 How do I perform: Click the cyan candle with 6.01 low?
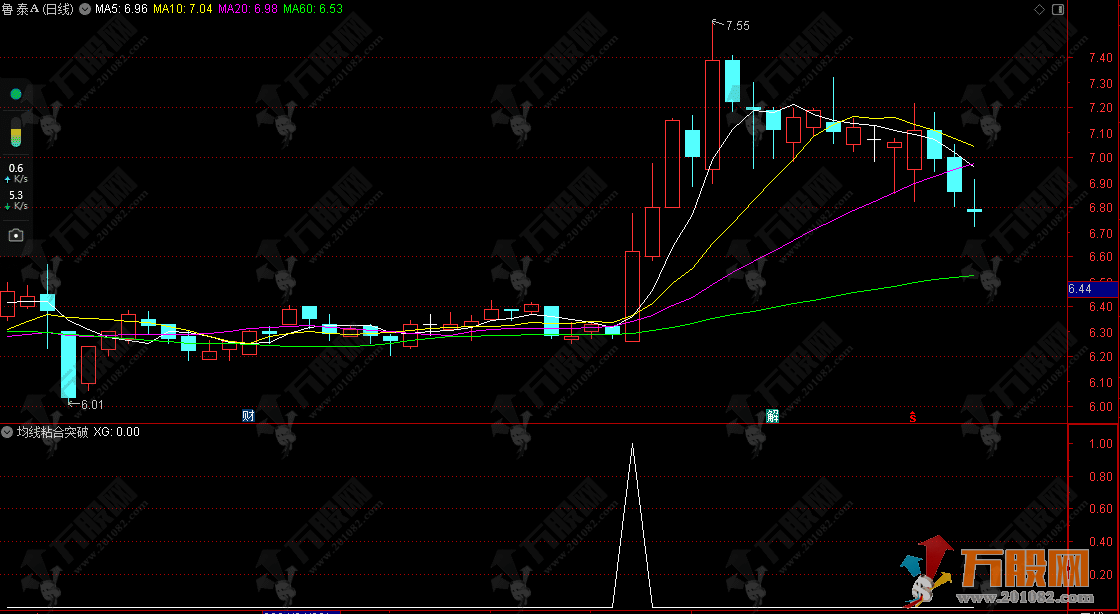(69, 364)
